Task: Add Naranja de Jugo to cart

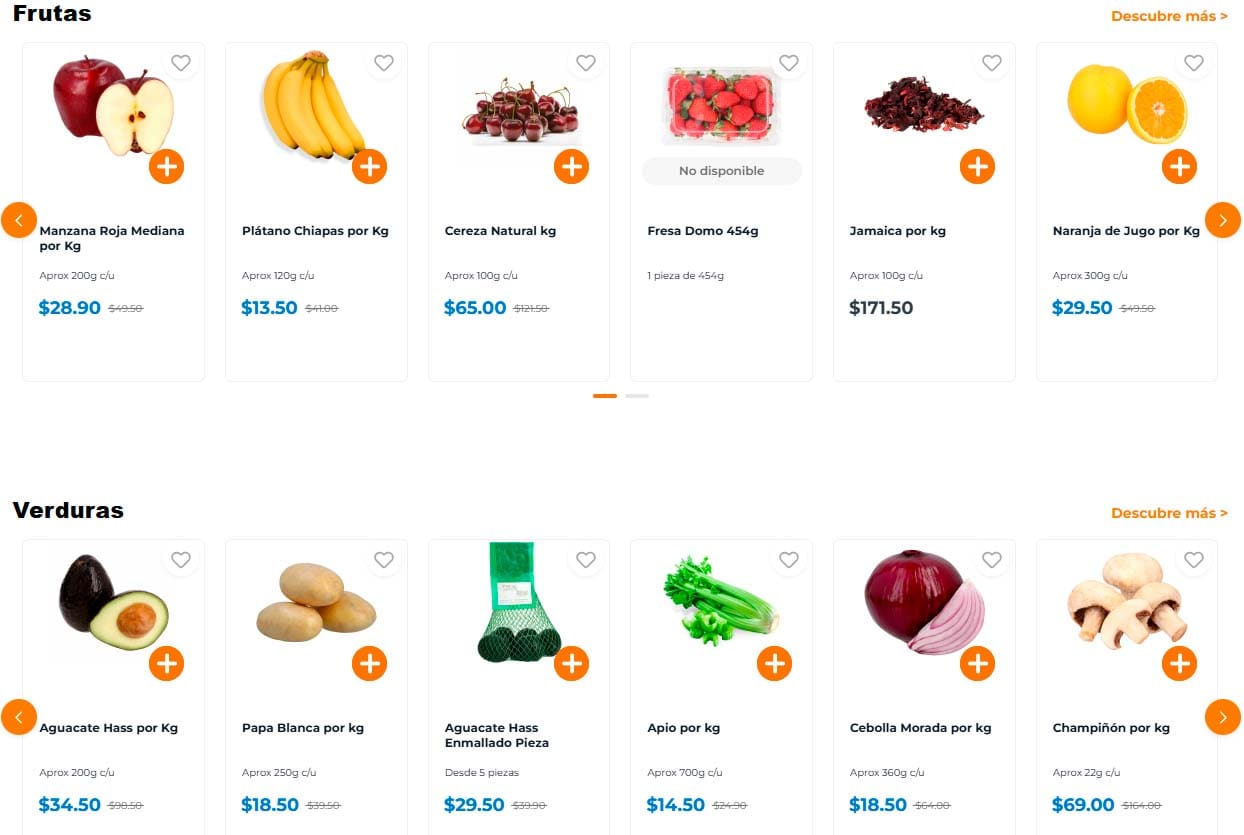Action: pos(1179,166)
